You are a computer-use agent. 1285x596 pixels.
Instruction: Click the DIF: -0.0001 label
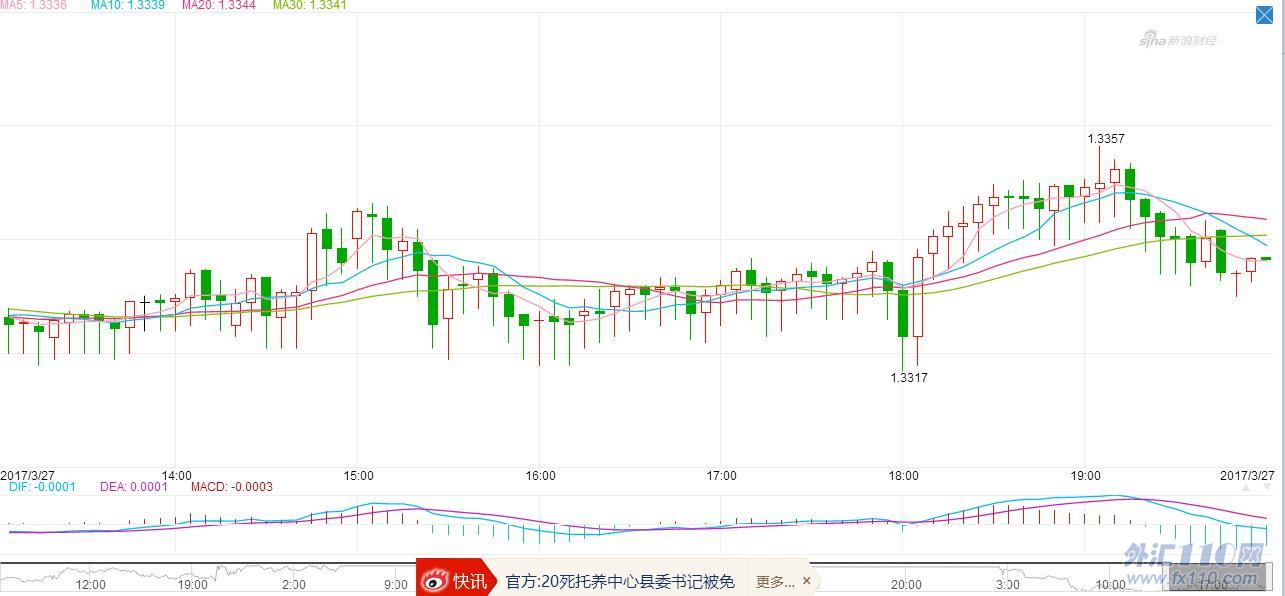click(42, 487)
